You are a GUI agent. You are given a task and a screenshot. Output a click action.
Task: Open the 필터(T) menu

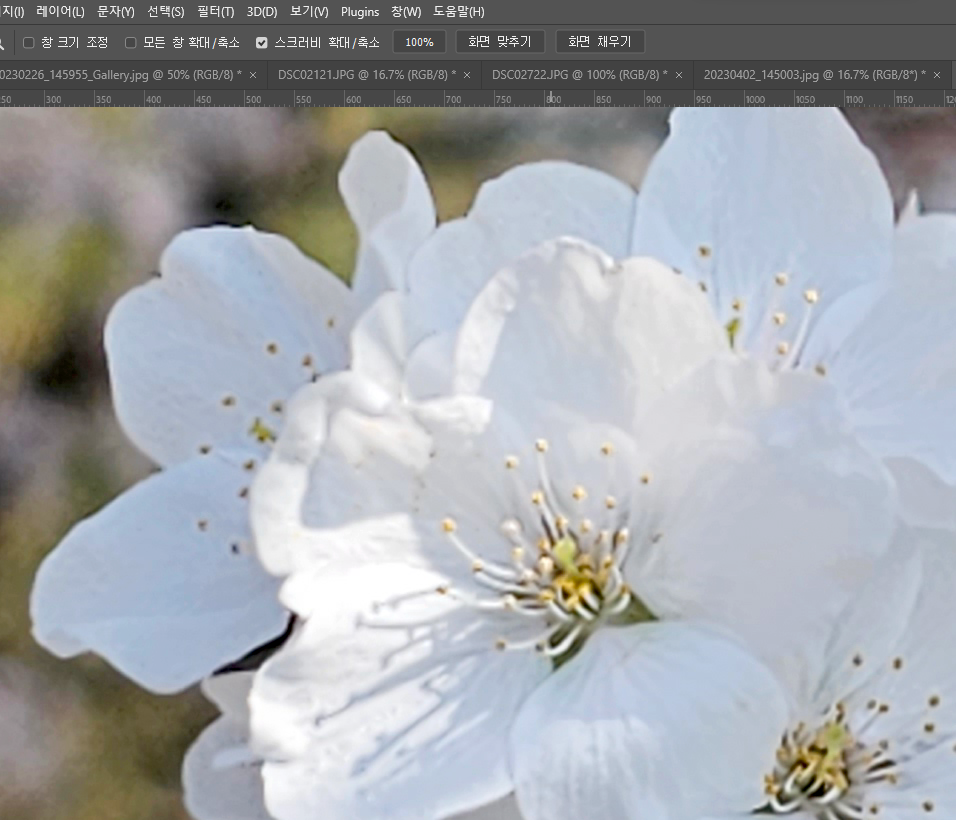(216, 12)
